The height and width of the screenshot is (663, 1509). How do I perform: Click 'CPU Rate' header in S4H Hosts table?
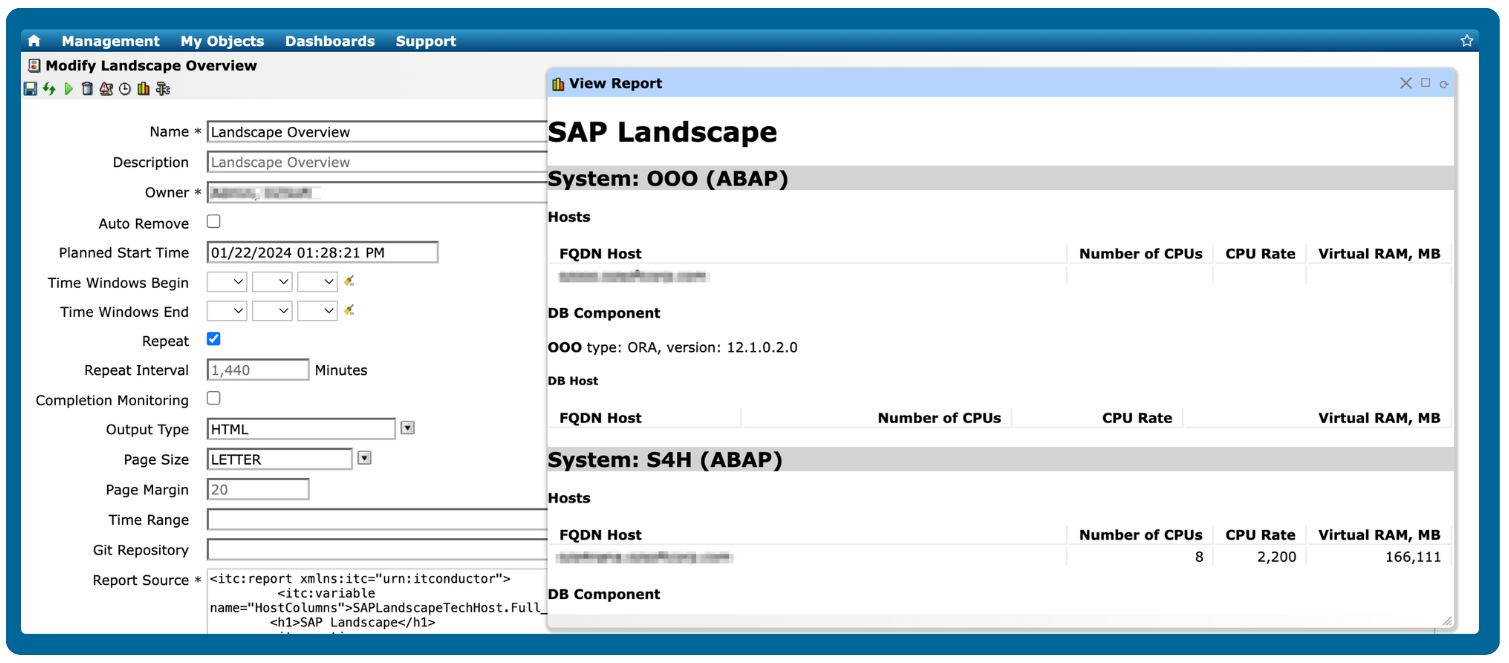point(1260,535)
